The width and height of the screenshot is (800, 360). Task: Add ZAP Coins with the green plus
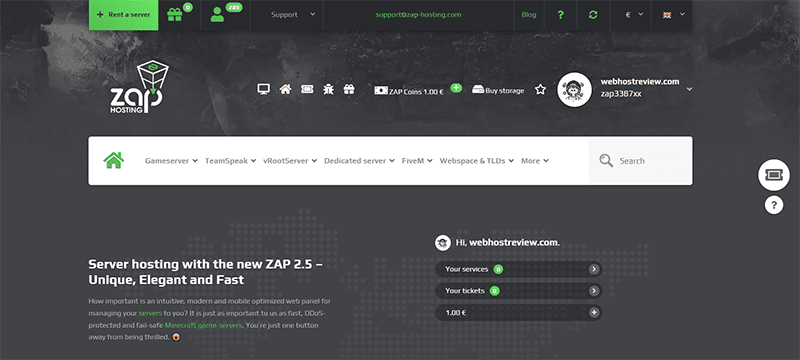(456, 88)
